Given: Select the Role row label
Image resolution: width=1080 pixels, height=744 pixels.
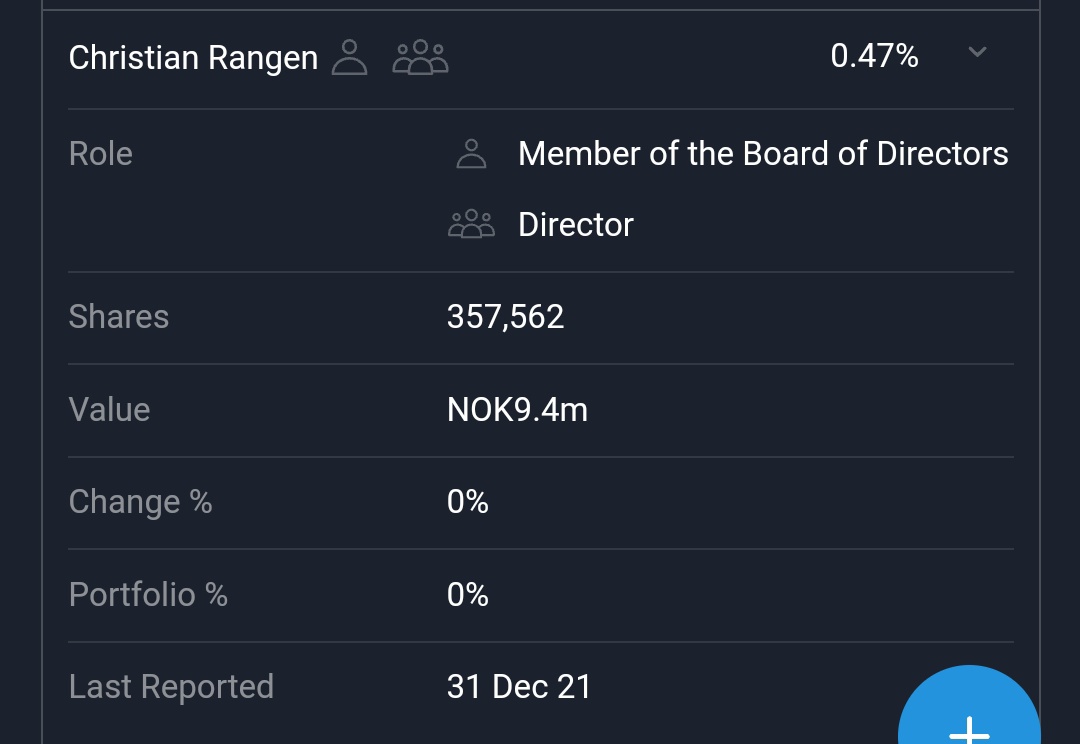Looking at the screenshot, I should (x=101, y=154).
